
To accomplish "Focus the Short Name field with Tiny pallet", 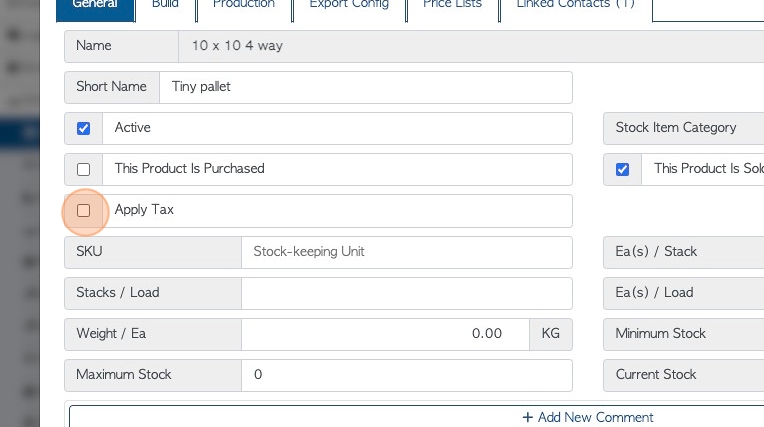I will (366, 87).
